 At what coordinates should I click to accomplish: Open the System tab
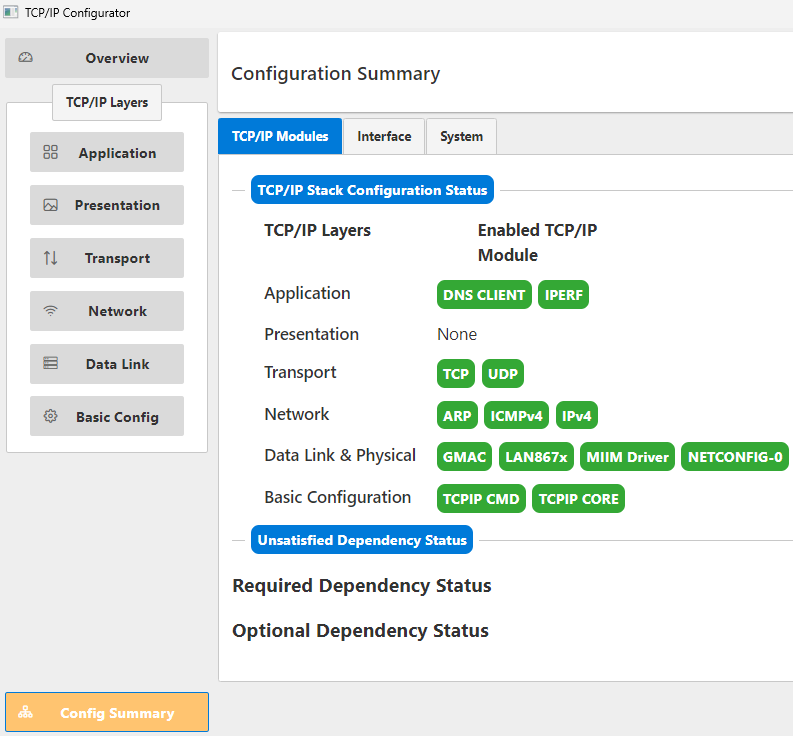[461, 136]
